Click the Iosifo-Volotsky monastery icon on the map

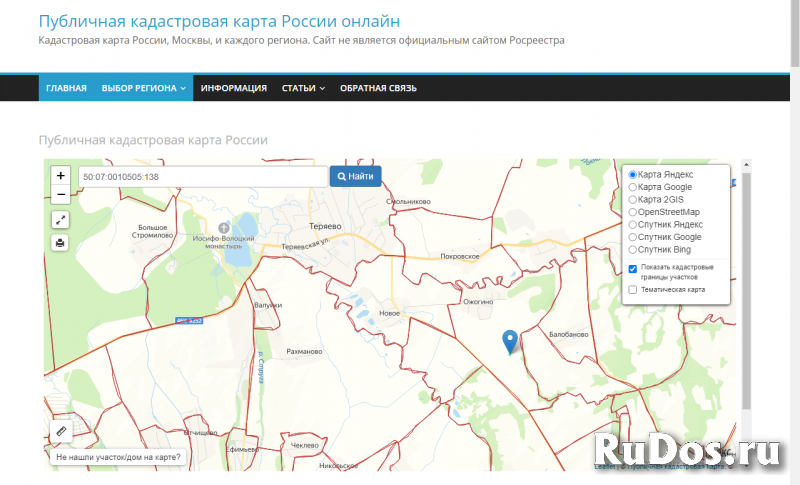pos(223,228)
